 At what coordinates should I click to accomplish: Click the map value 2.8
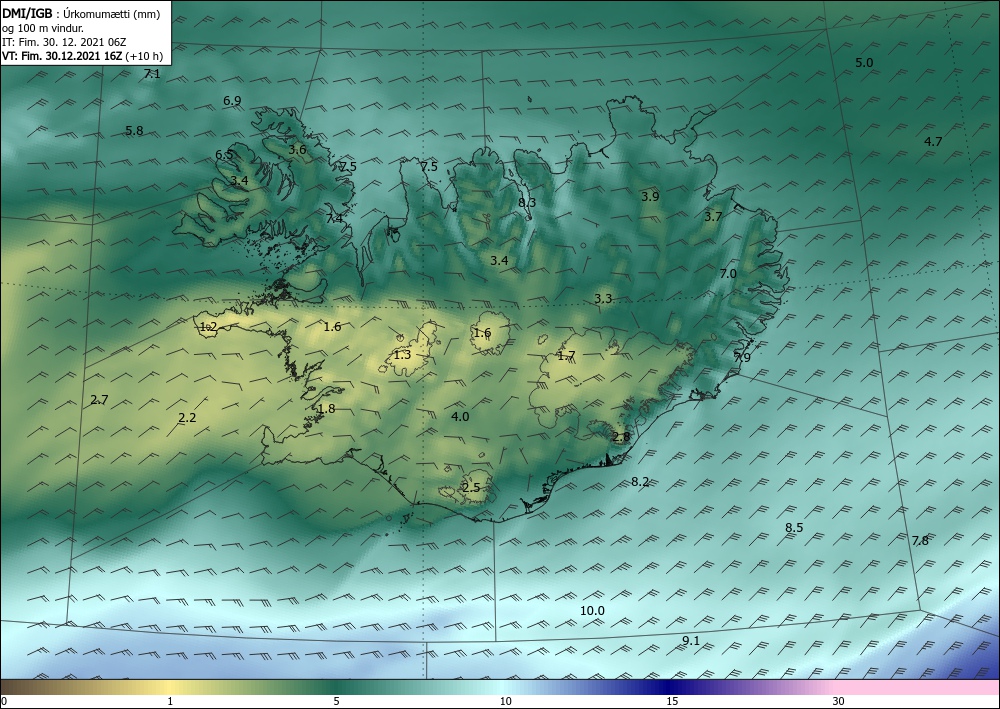click(621, 437)
